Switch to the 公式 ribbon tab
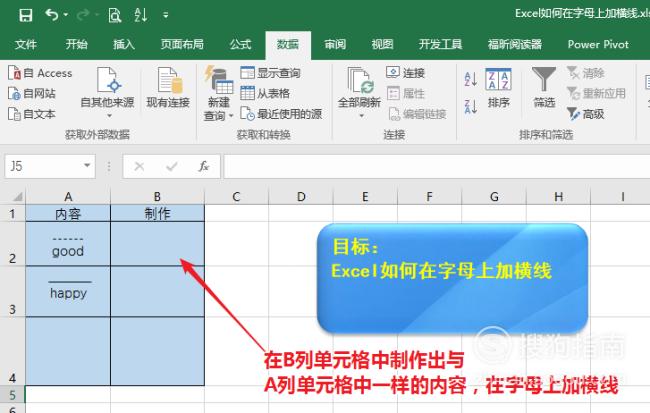The width and height of the screenshot is (650, 413). click(x=240, y=44)
